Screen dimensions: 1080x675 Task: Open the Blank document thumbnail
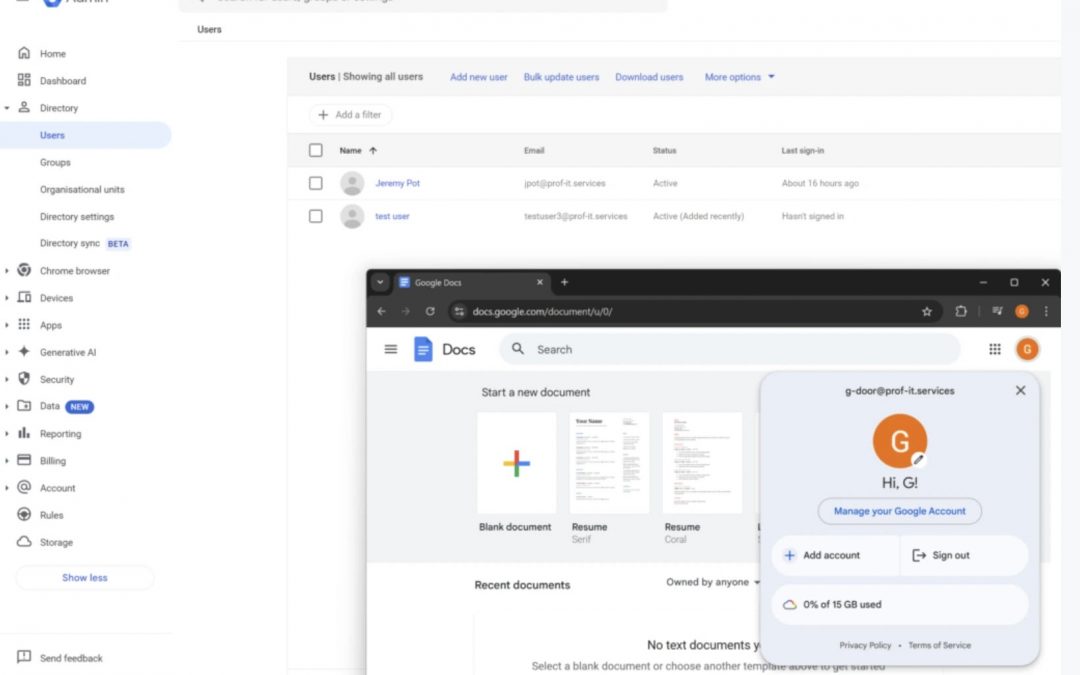pyautogui.click(x=516, y=463)
